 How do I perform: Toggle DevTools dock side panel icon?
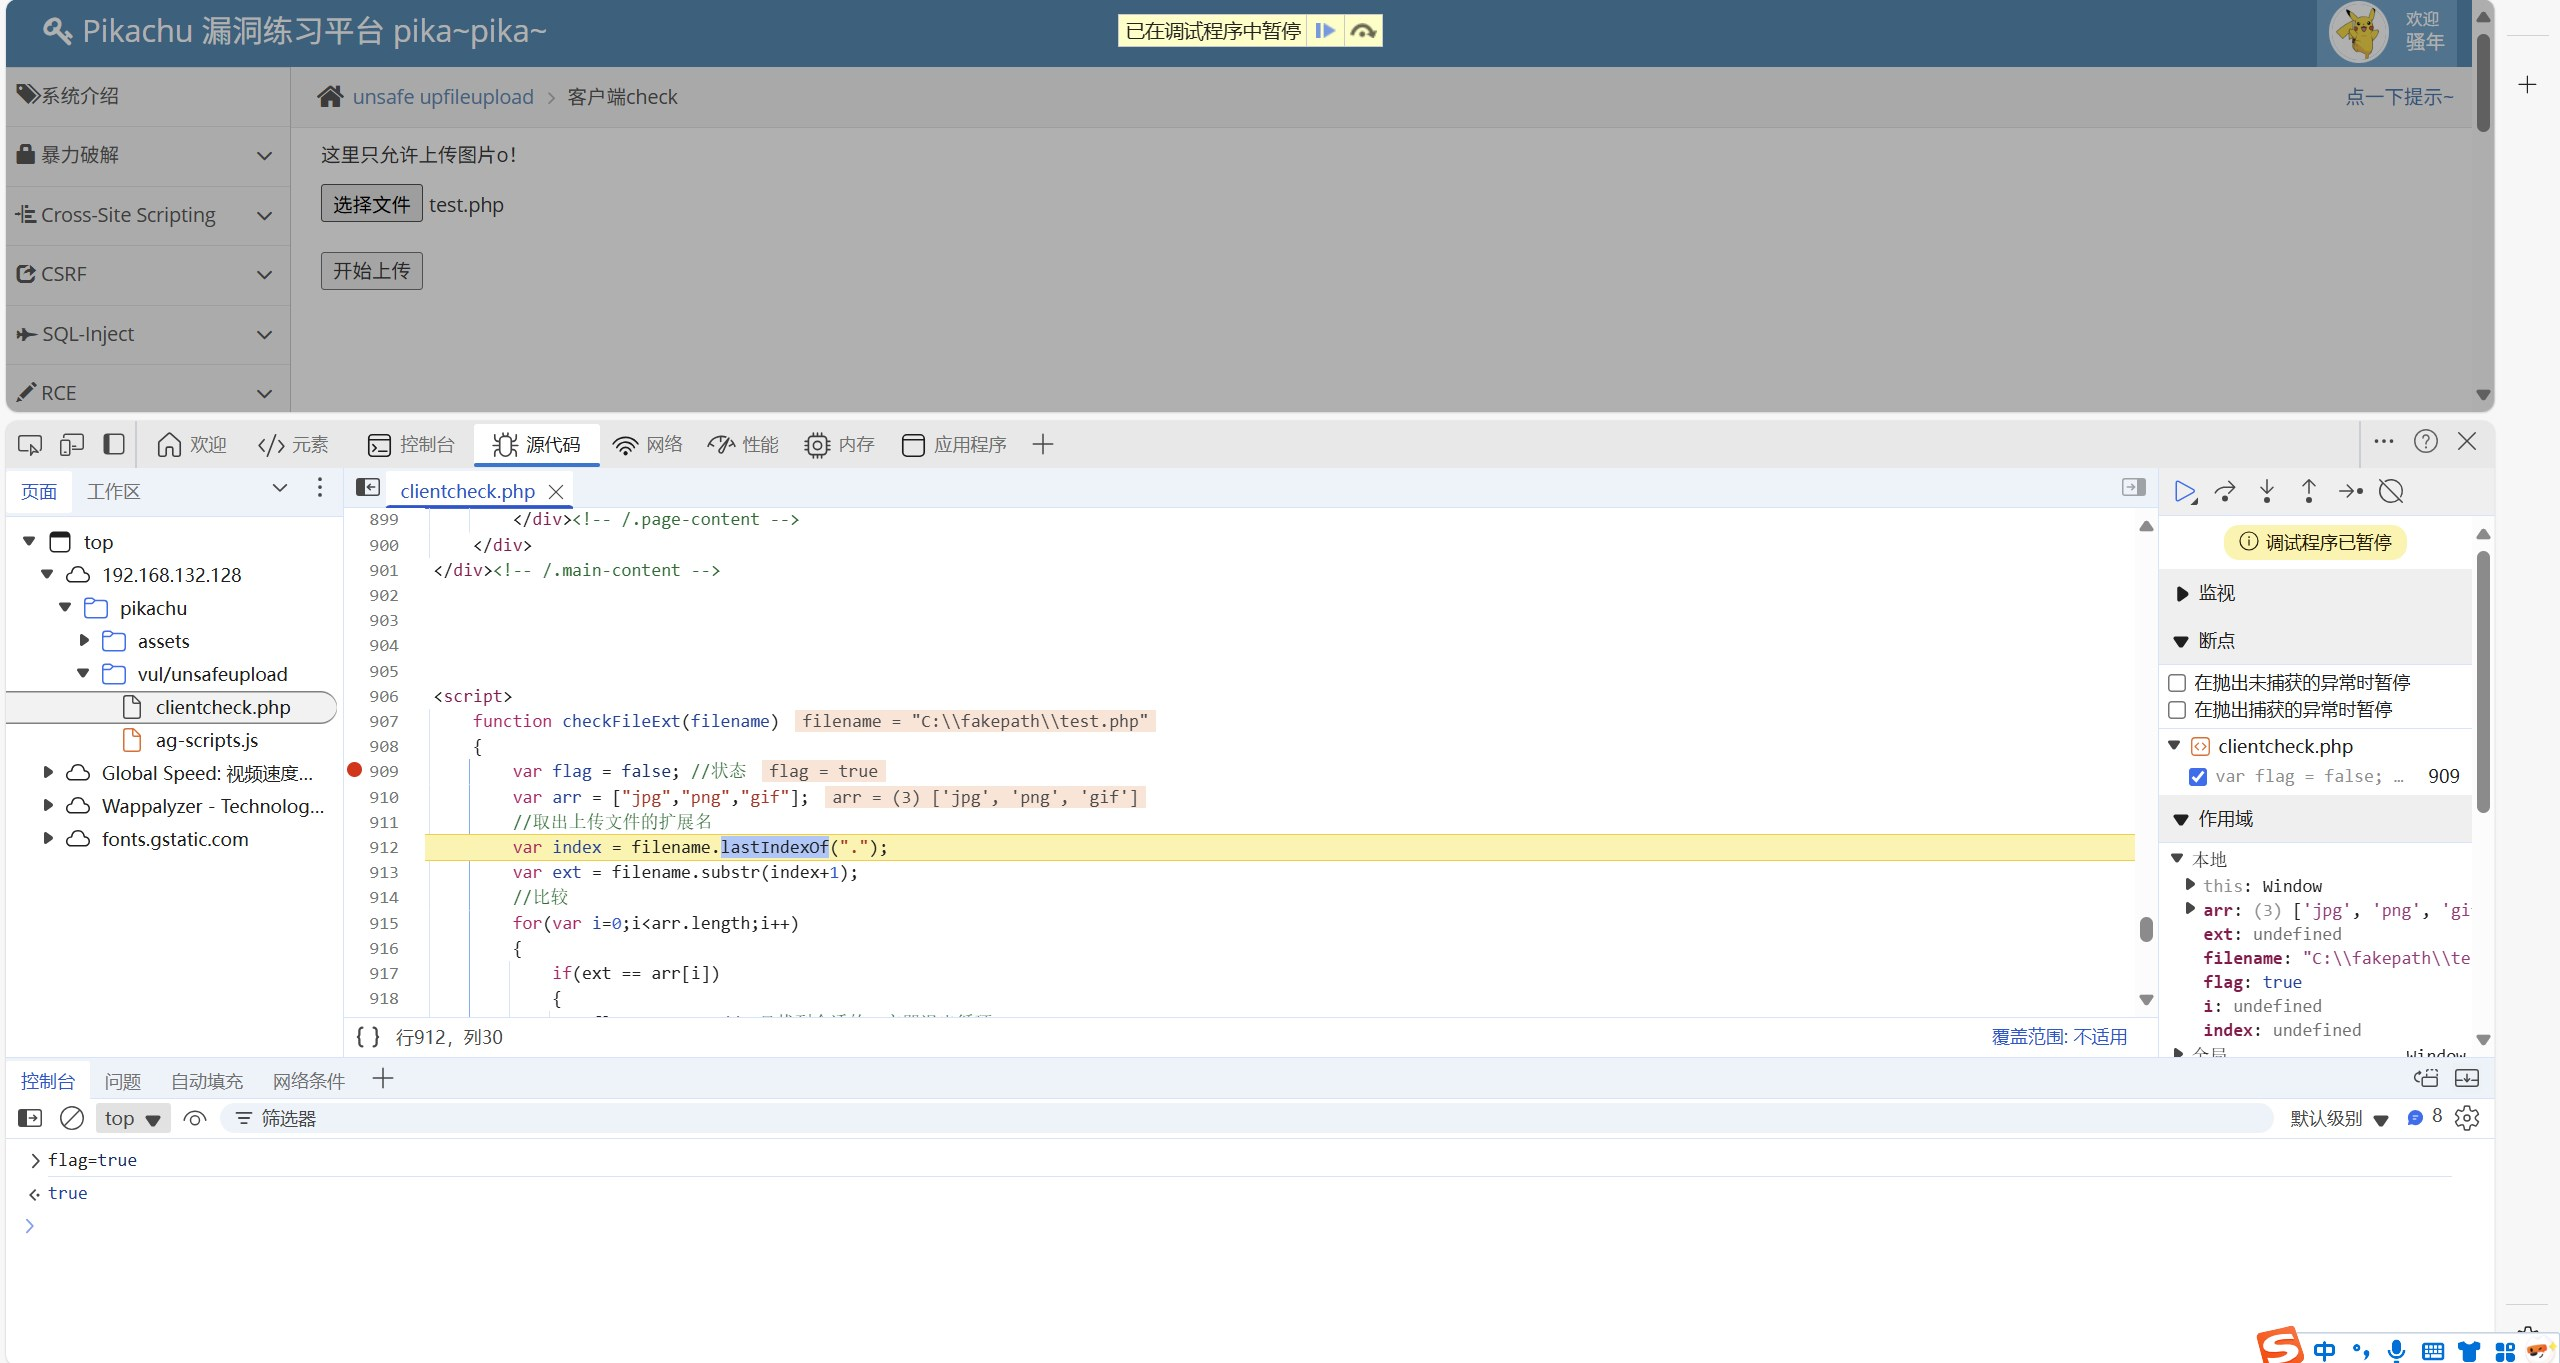(x=114, y=444)
